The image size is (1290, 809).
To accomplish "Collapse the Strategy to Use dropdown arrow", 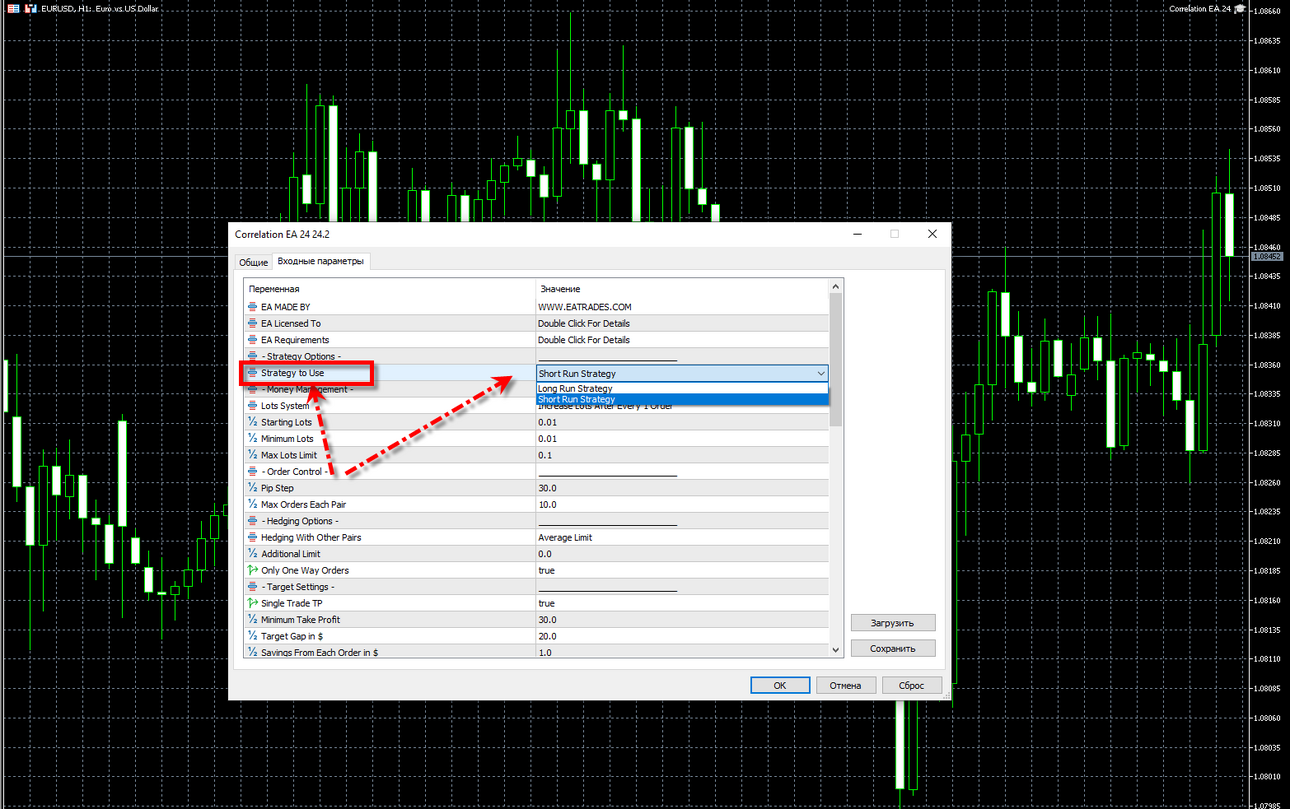I will [821, 373].
